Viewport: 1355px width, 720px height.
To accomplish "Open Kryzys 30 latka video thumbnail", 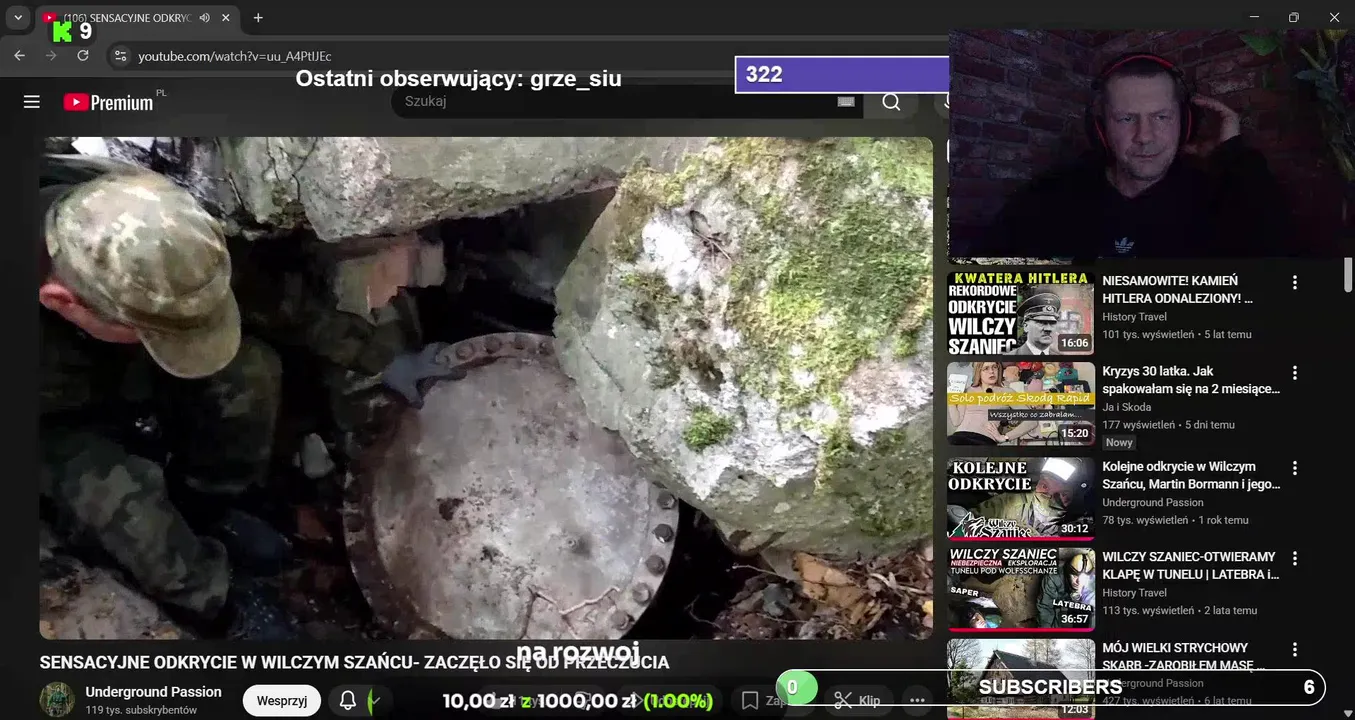I will pos(1021,403).
